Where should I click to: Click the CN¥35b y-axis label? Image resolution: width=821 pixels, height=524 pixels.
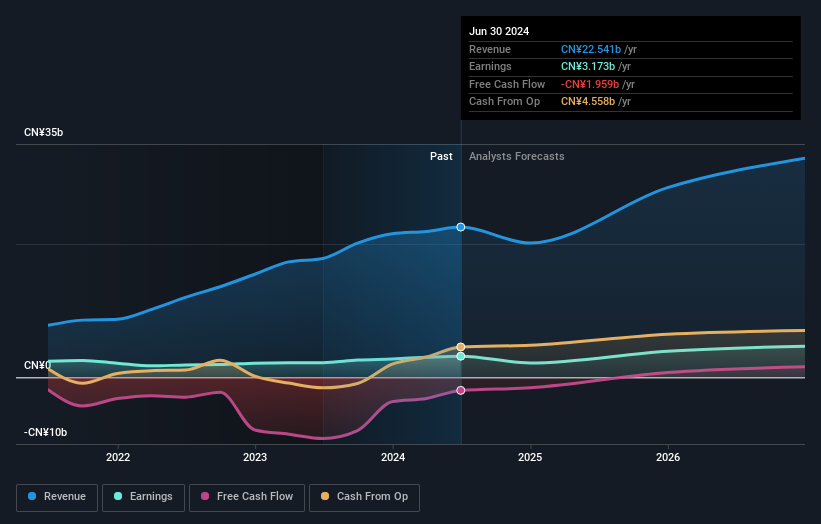coord(43,132)
